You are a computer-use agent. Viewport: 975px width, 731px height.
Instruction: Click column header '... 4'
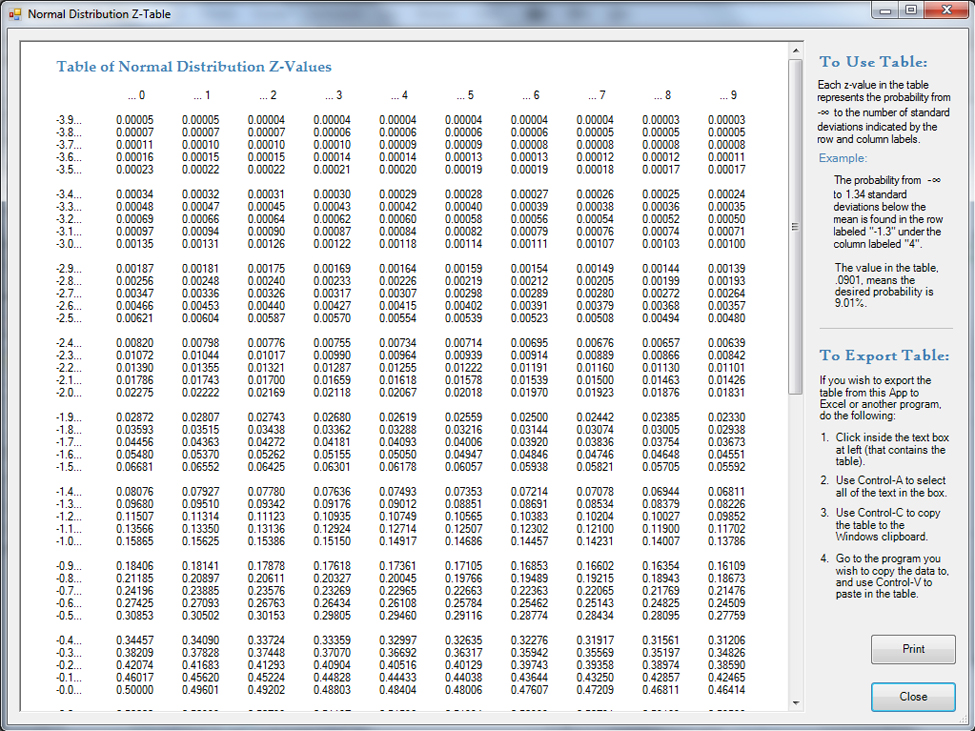coord(399,95)
